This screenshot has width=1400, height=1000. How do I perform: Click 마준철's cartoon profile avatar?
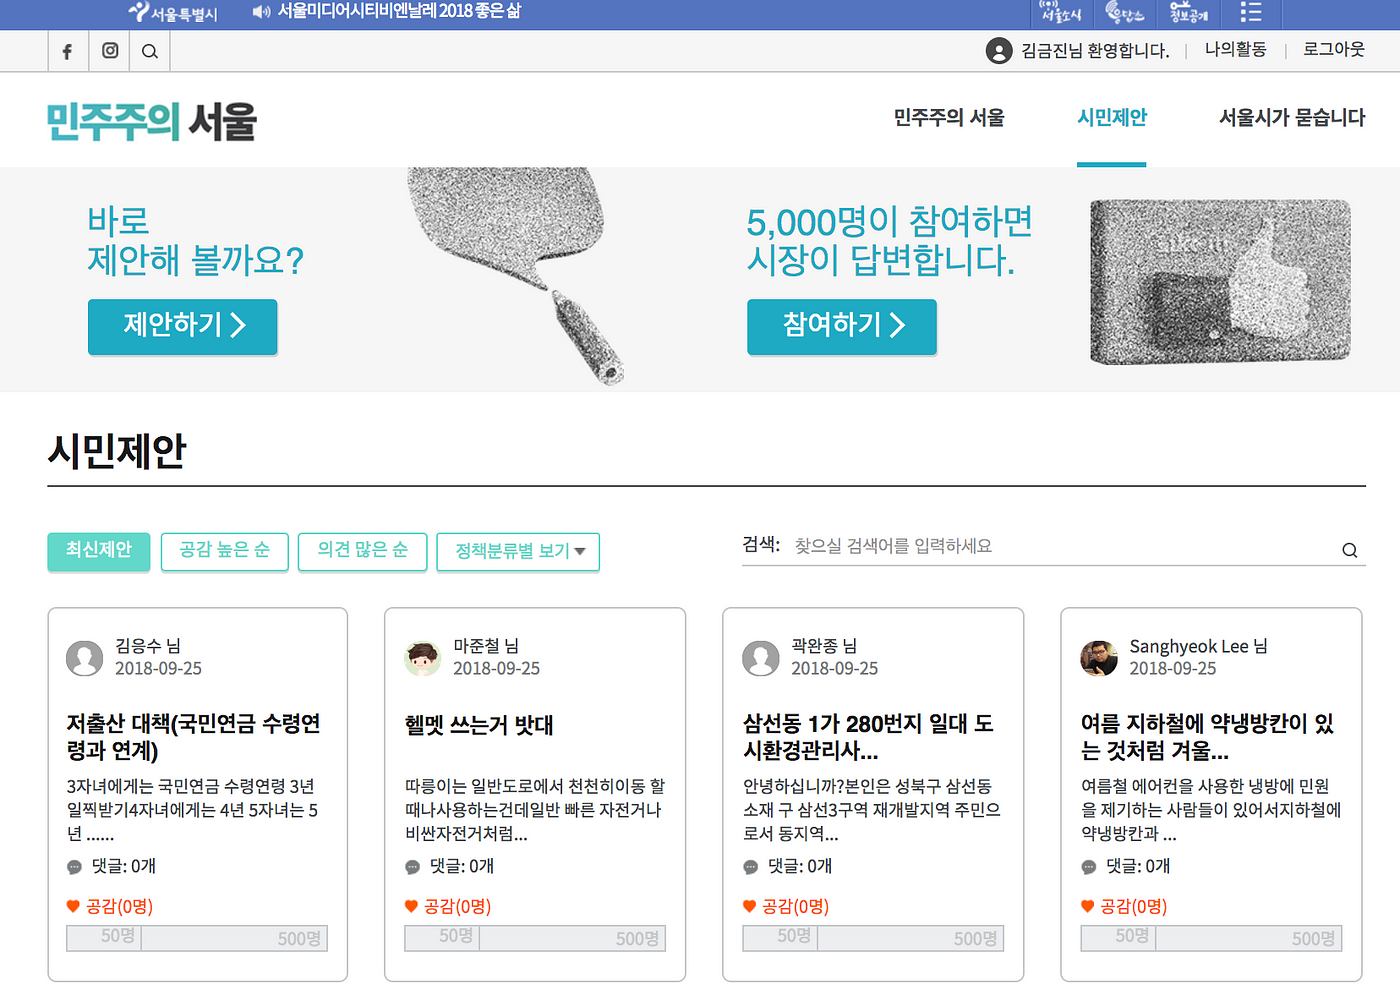click(423, 658)
